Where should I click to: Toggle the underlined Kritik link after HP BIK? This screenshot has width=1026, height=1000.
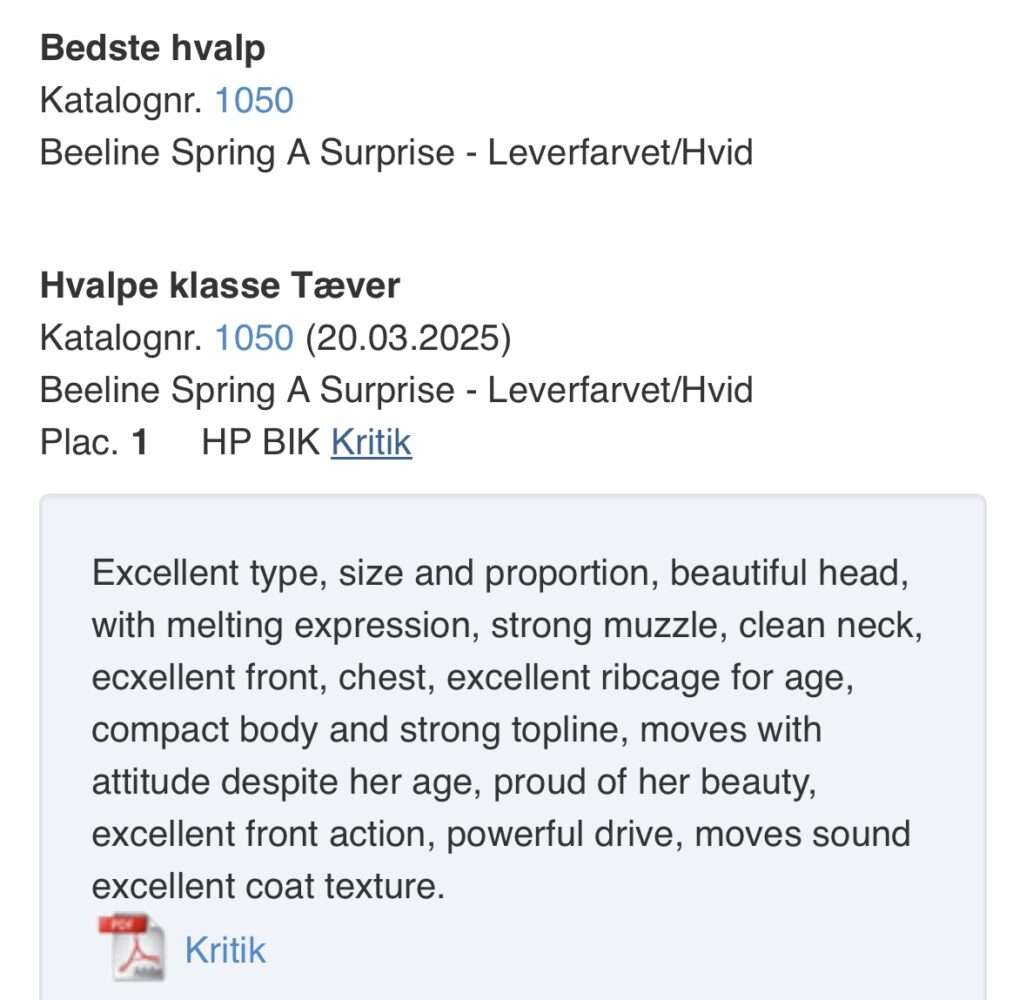(371, 442)
